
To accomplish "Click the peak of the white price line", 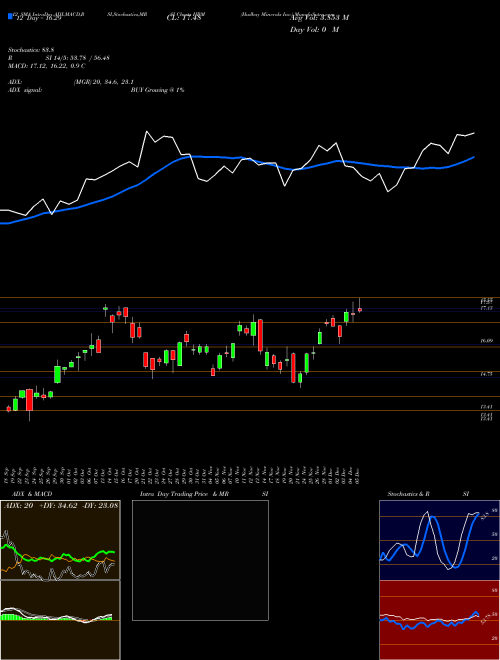I will tap(147, 132).
